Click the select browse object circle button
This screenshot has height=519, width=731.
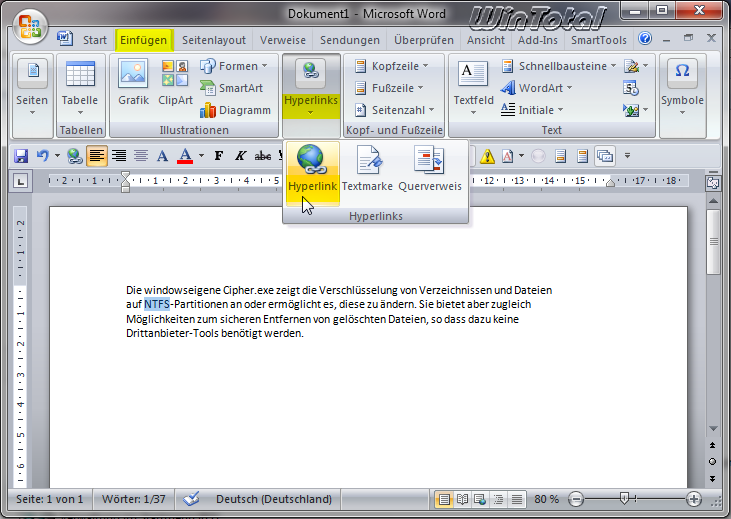click(x=712, y=462)
